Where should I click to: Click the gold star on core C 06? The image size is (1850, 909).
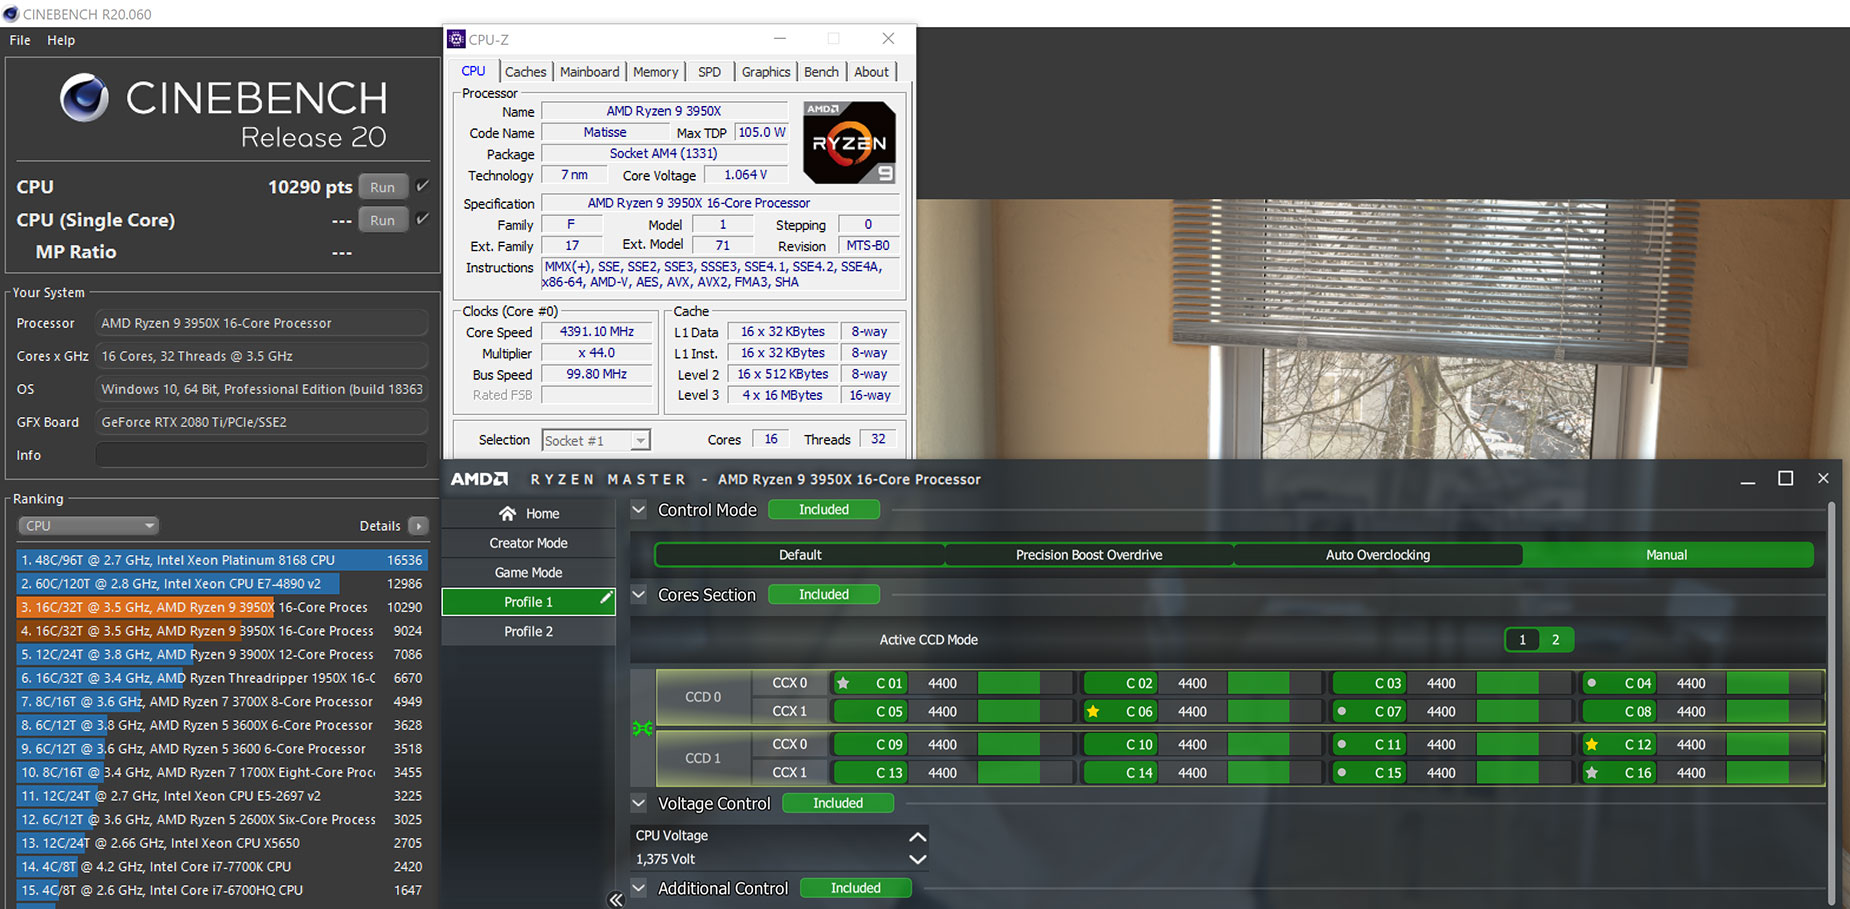point(1093,712)
